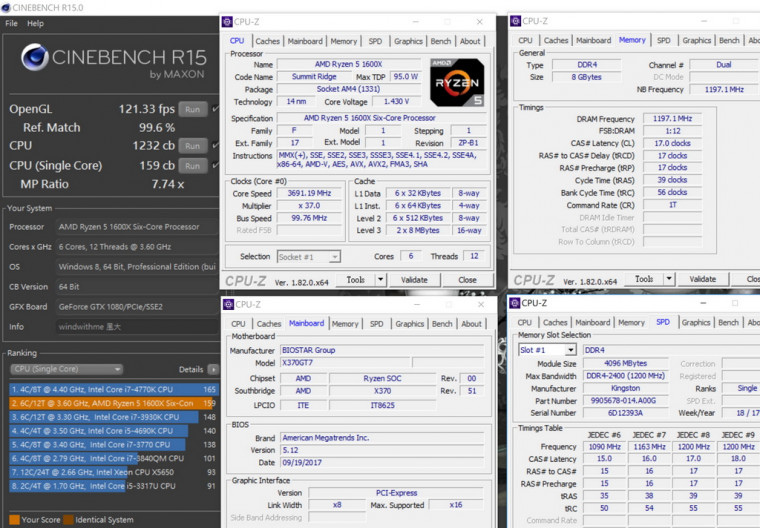760x528 pixels.
Task: Click the Details arrow icon in Ranking
Action: coord(212,369)
